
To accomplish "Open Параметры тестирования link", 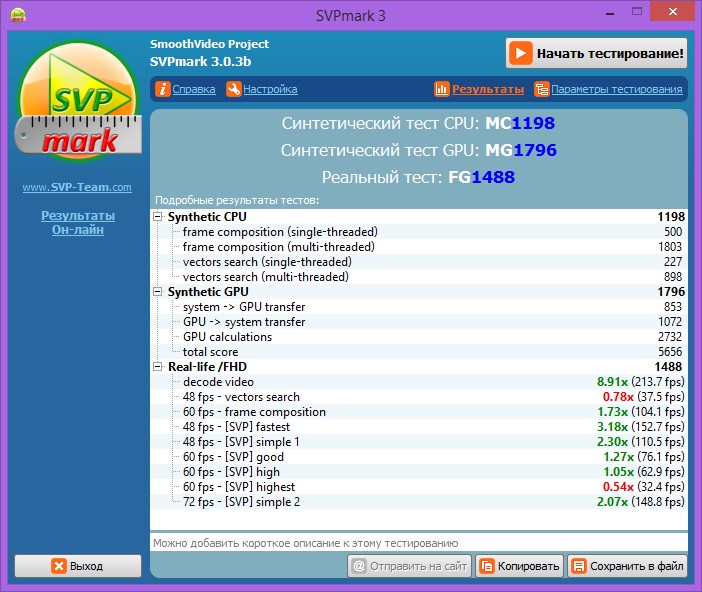I will pos(617,89).
